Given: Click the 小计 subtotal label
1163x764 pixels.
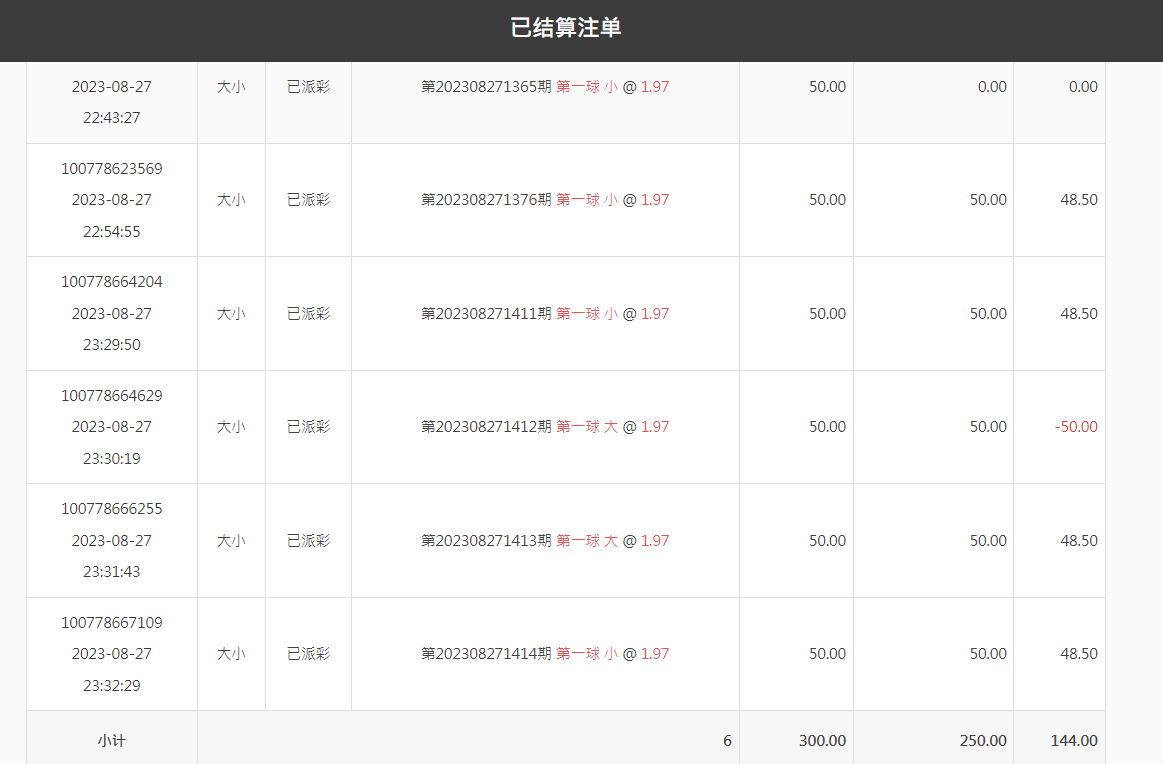Looking at the screenshot, I should coord(112,741).
